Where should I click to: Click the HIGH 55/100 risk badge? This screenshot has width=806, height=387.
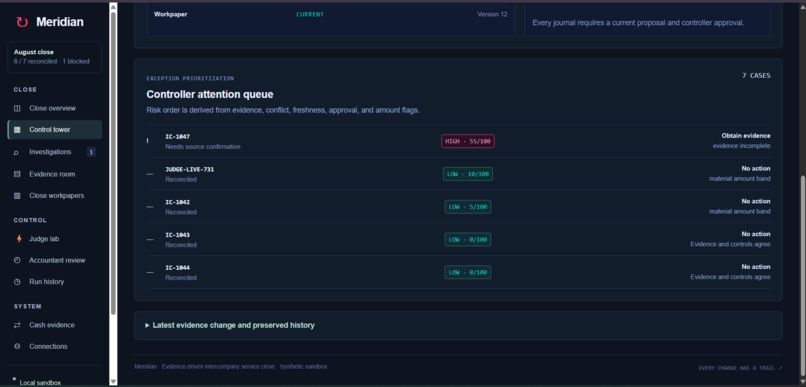click(x=468, y=141)
